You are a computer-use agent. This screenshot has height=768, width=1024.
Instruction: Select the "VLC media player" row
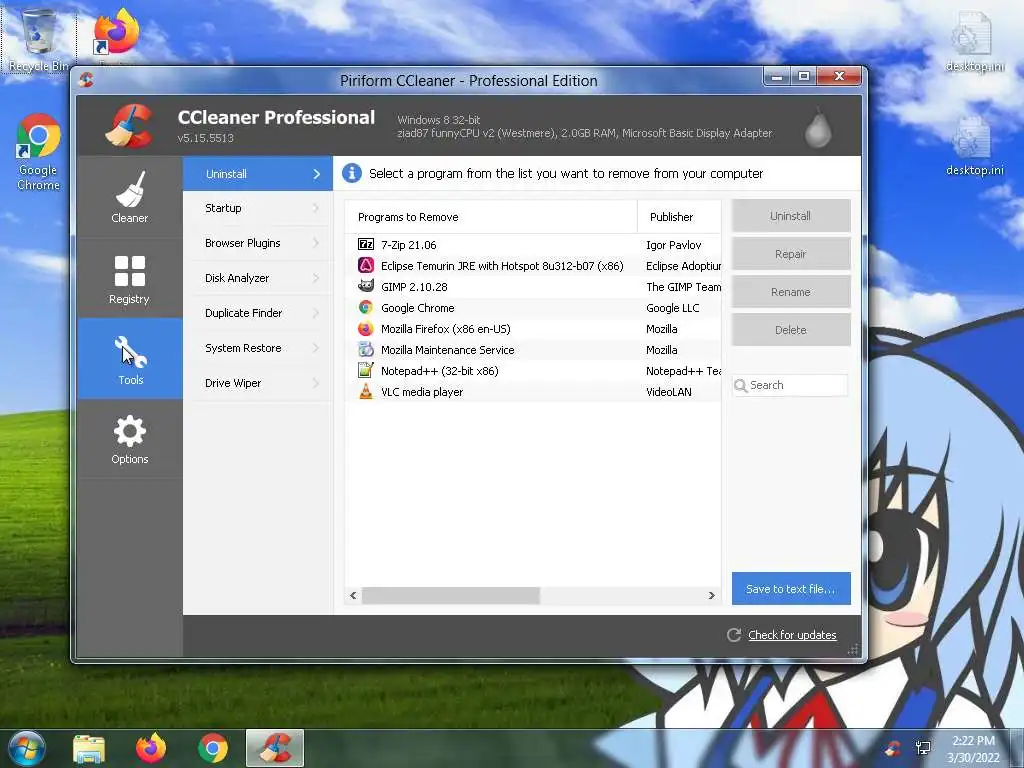[533, 392]
